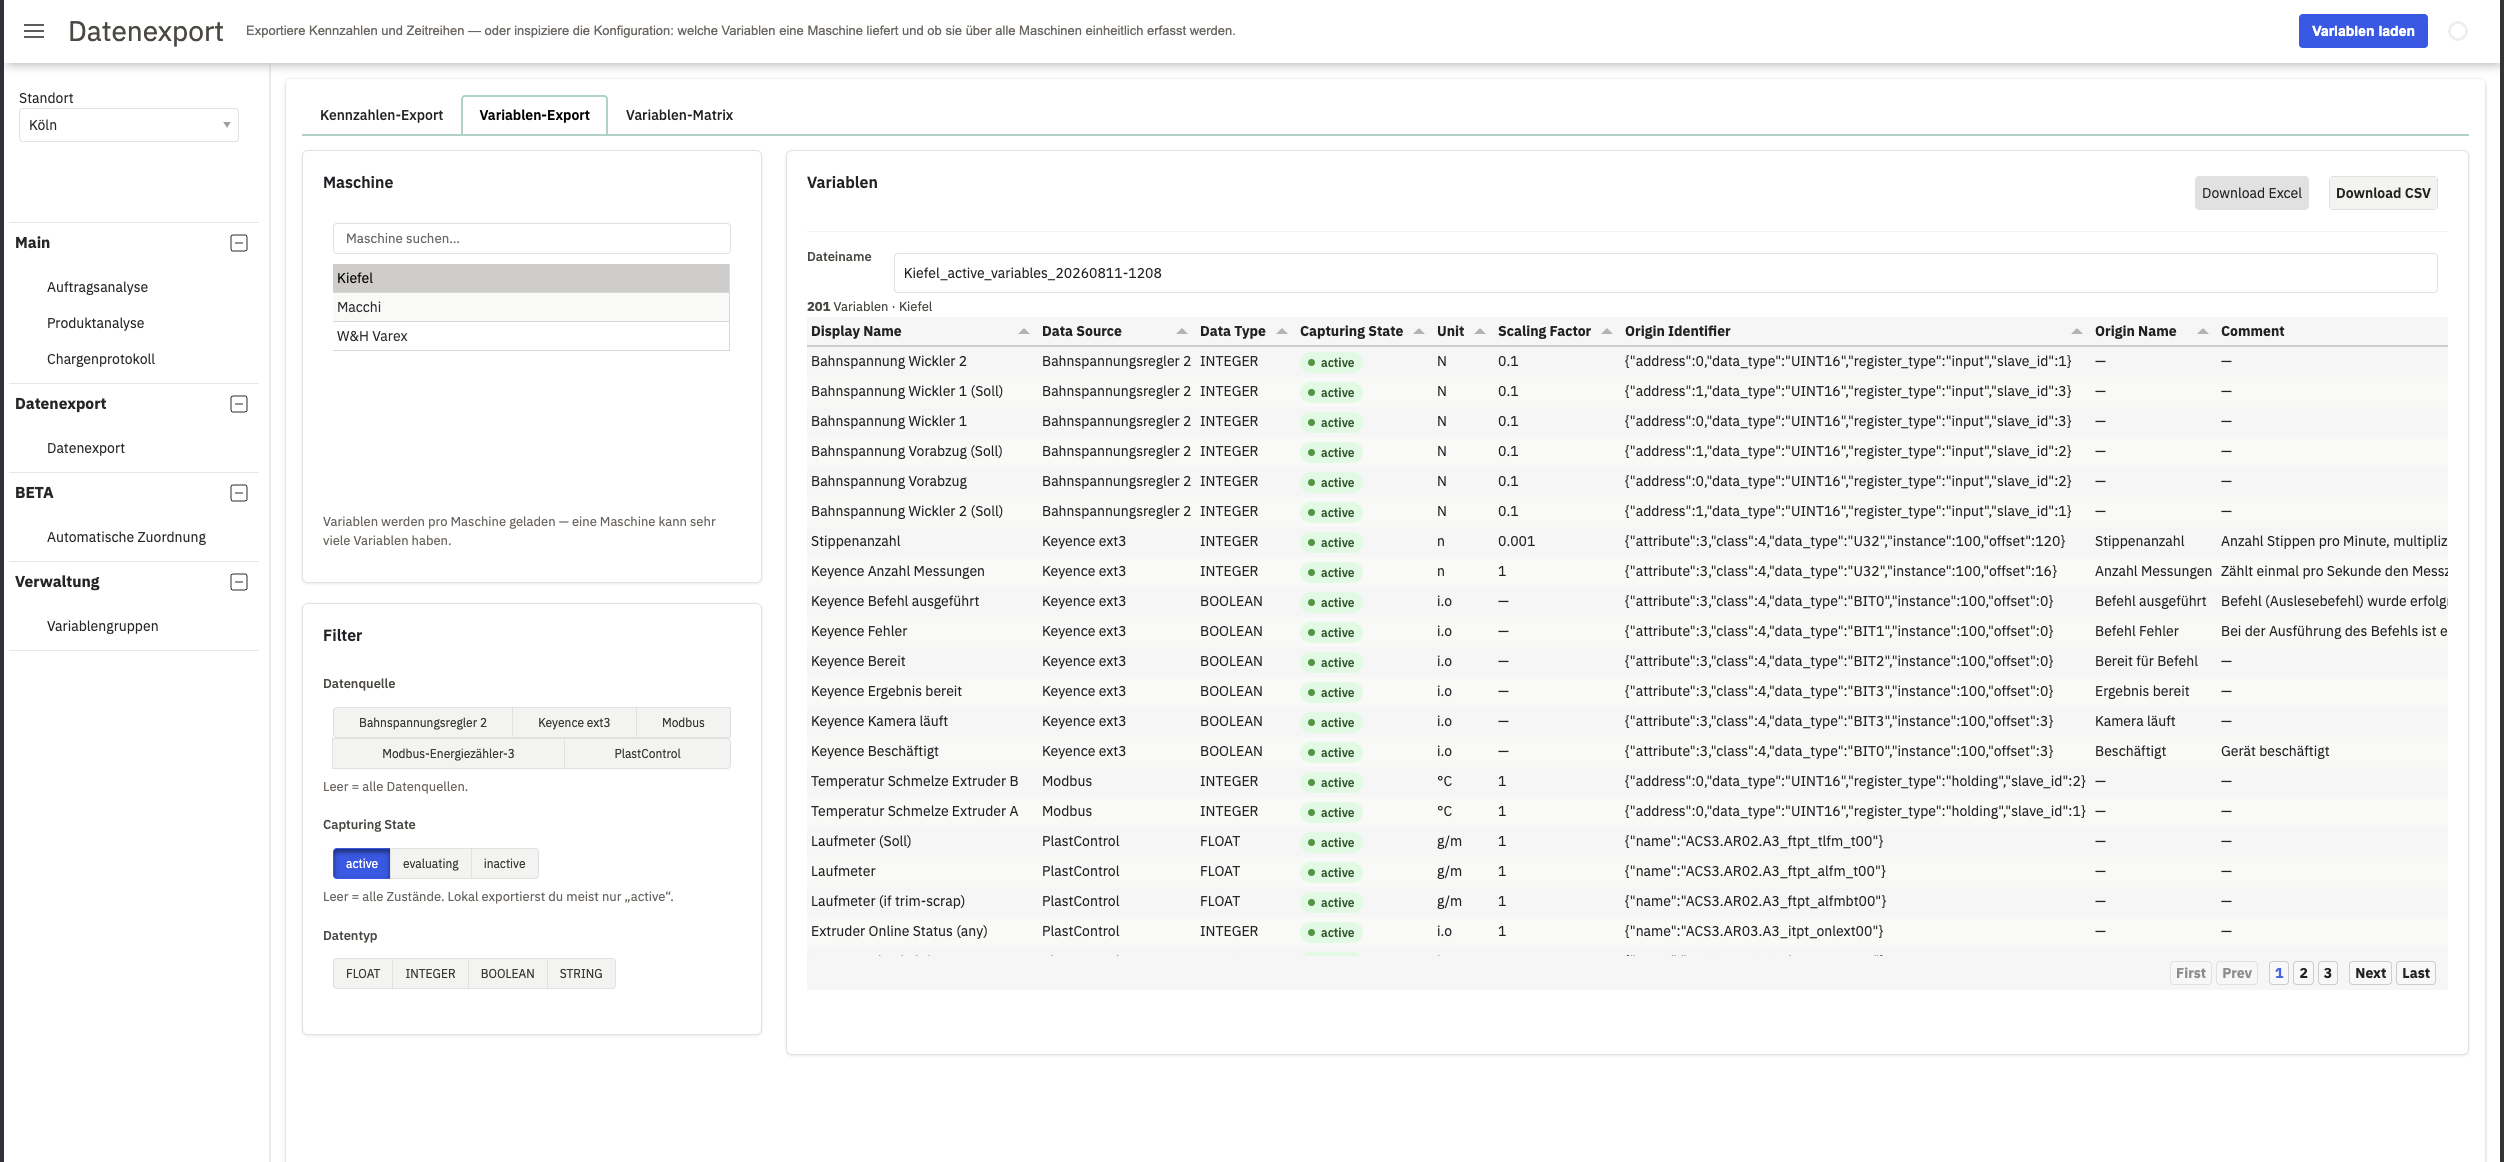
Task: Go to page 2 of table
Action: click(x=2303, y=973)
